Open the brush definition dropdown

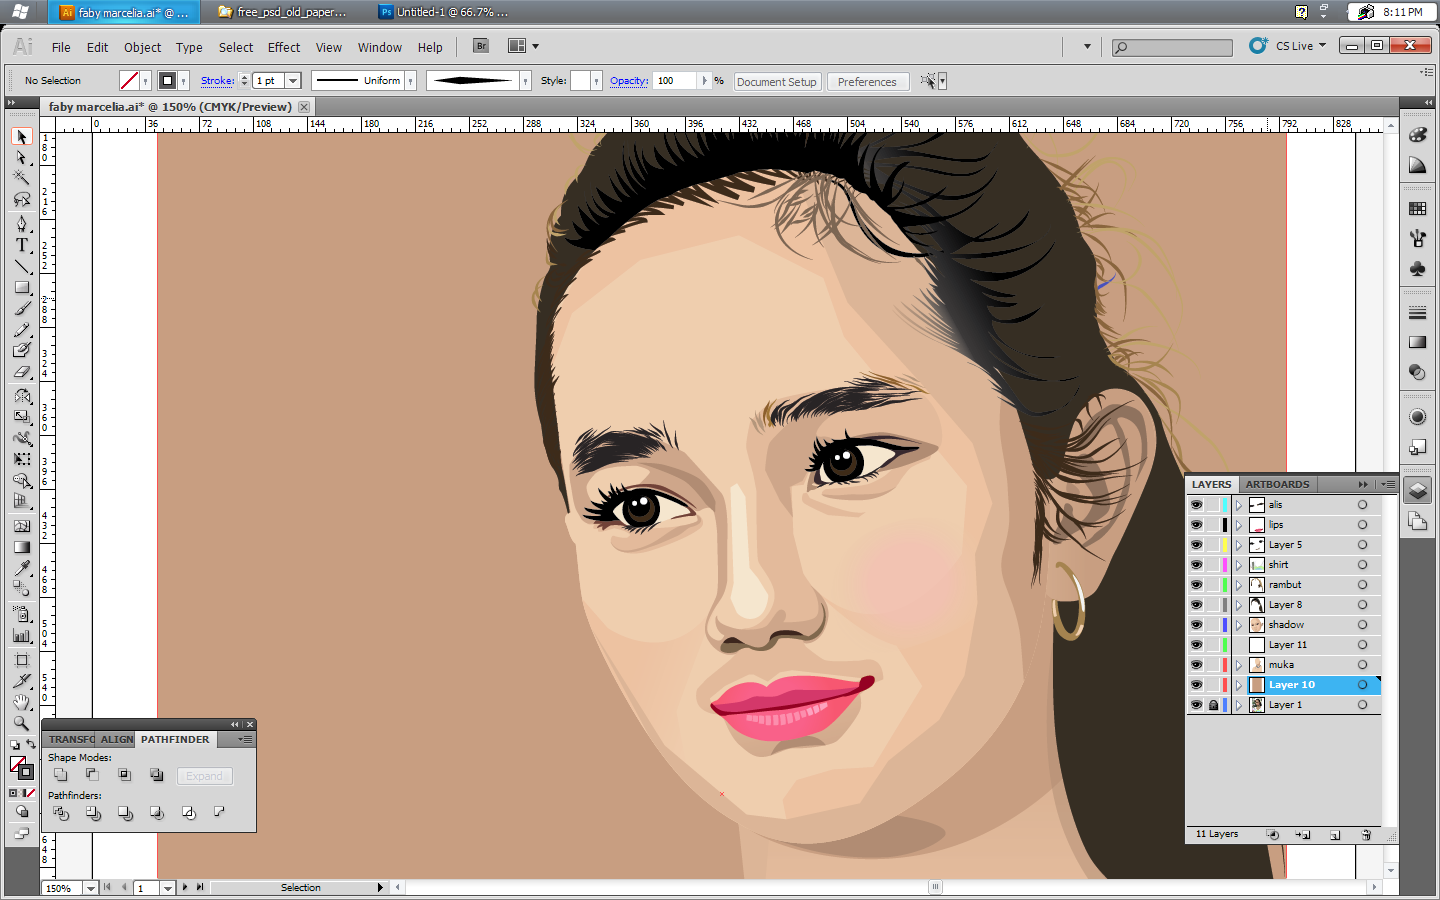[525, 81]
